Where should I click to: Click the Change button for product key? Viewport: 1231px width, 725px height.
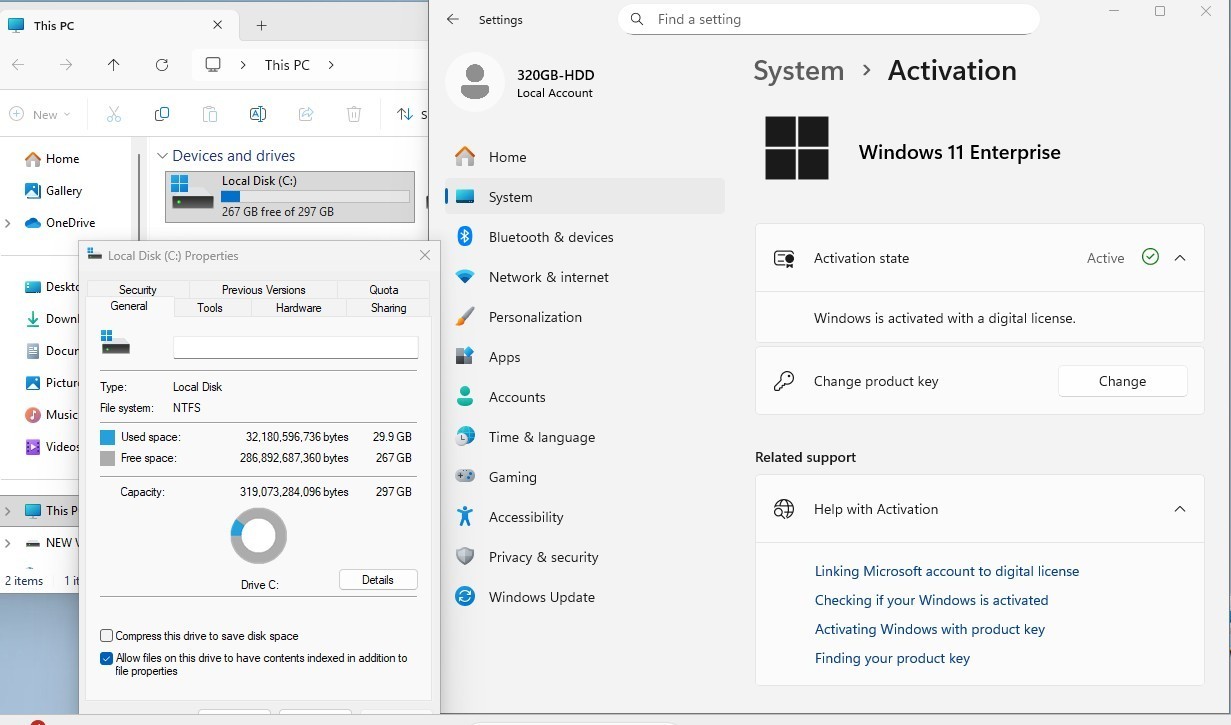[1122, 381]
